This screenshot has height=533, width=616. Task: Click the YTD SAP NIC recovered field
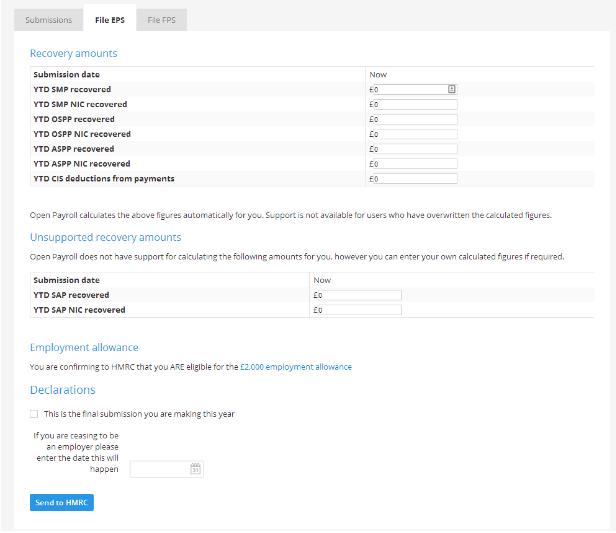point(355,310)
